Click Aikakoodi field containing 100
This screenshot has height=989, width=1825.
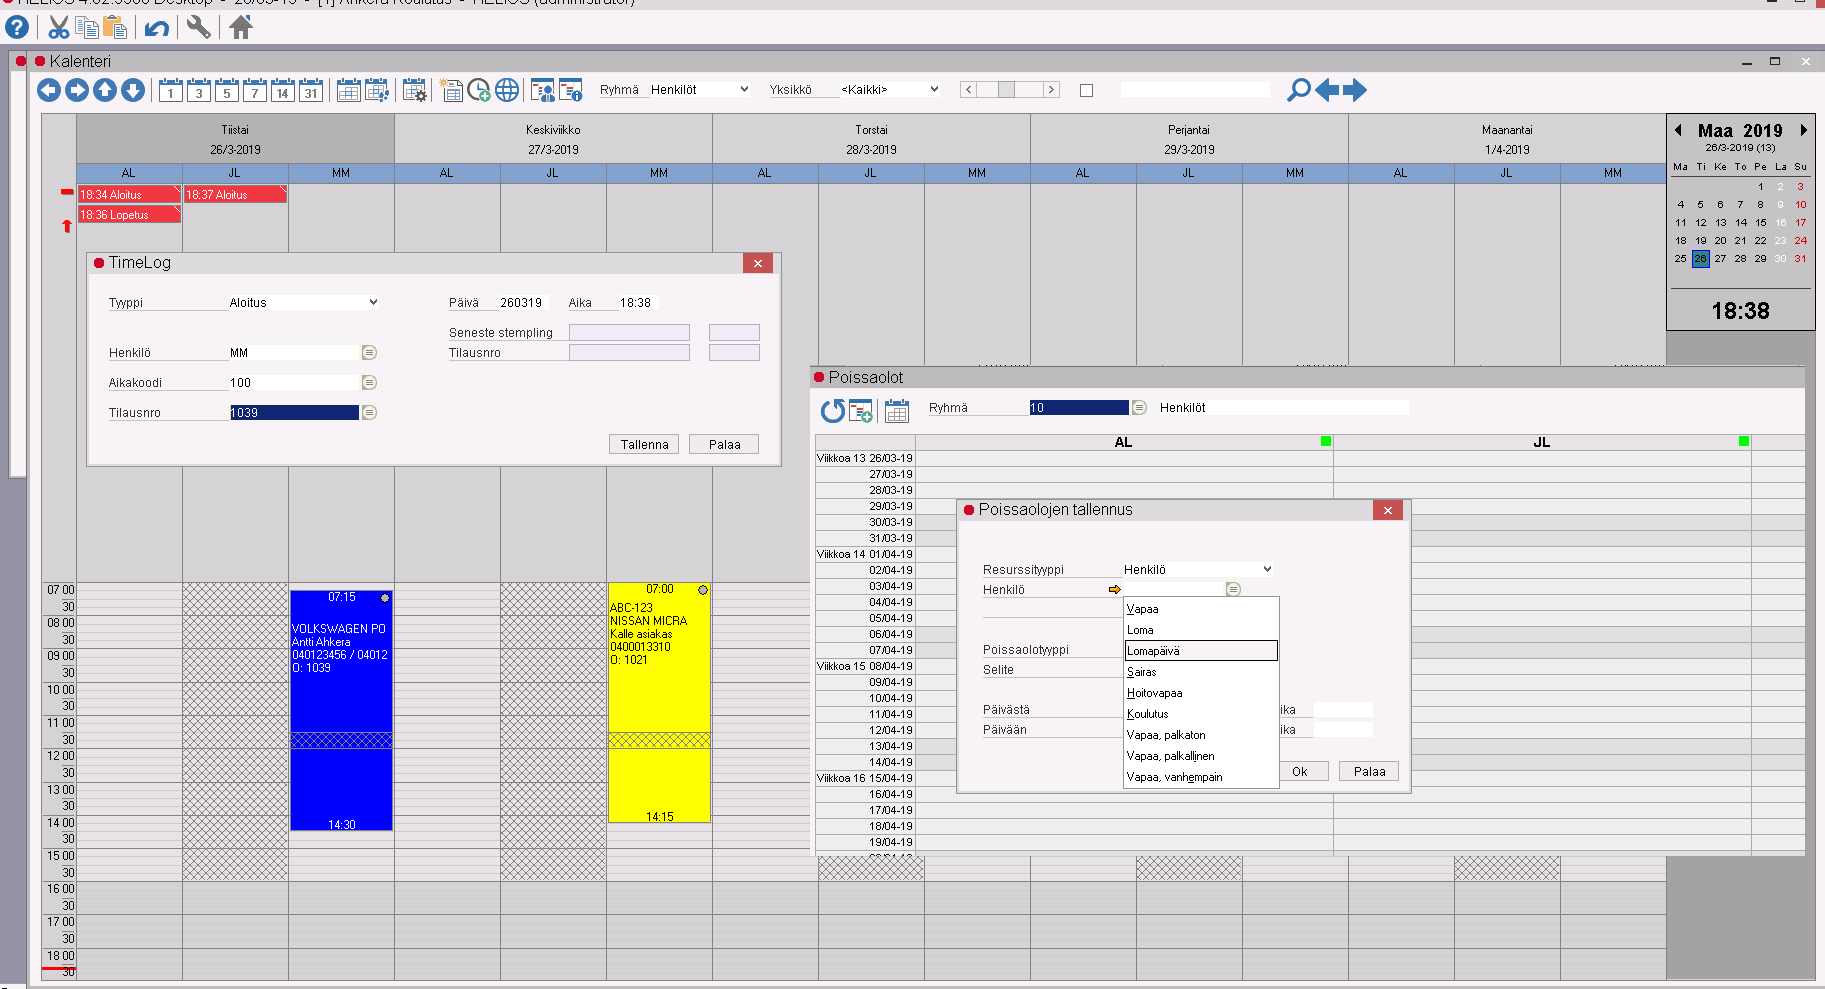coord(294,382)
